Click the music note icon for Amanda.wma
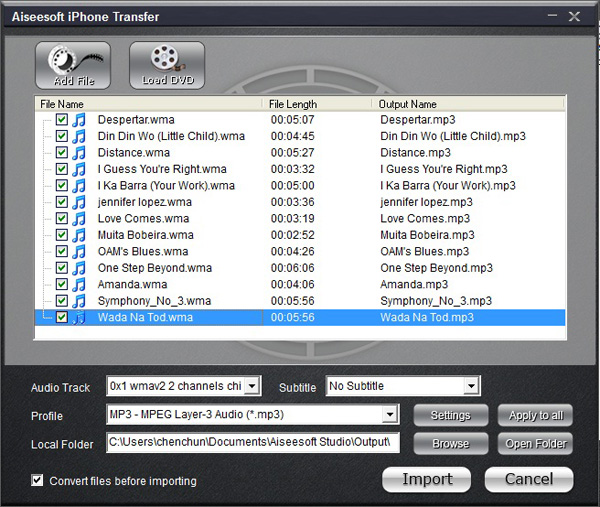Image resolution: width=600 pixels, height=507 pixels. 79,284
